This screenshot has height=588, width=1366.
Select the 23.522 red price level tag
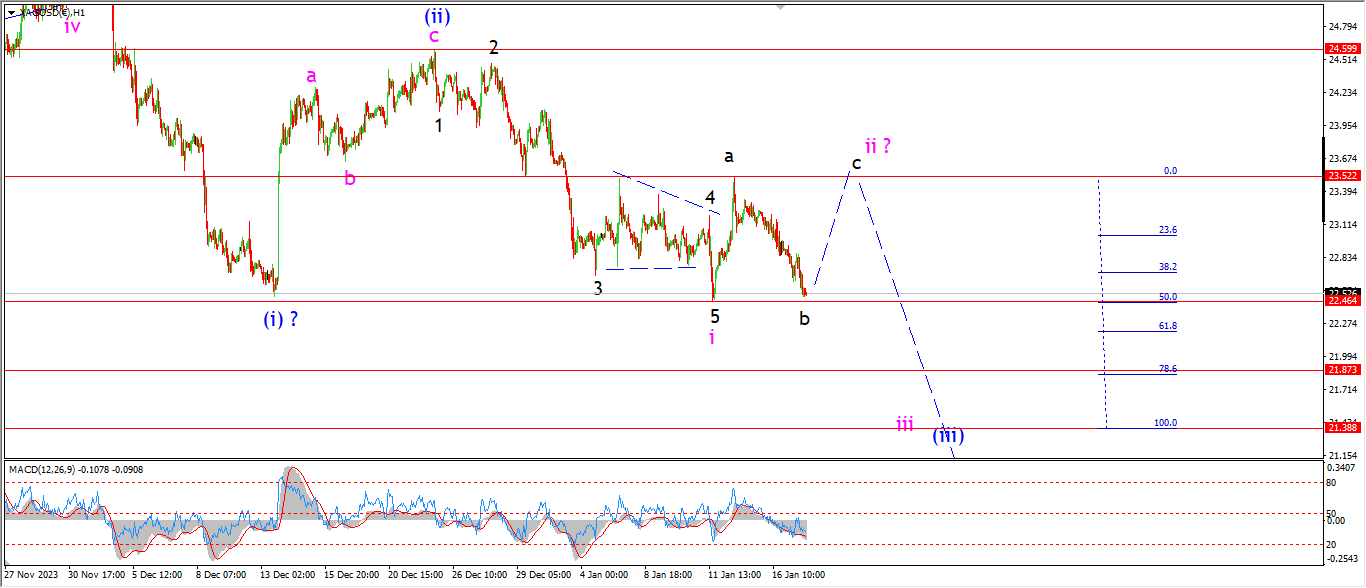[x=1341, y=176]
